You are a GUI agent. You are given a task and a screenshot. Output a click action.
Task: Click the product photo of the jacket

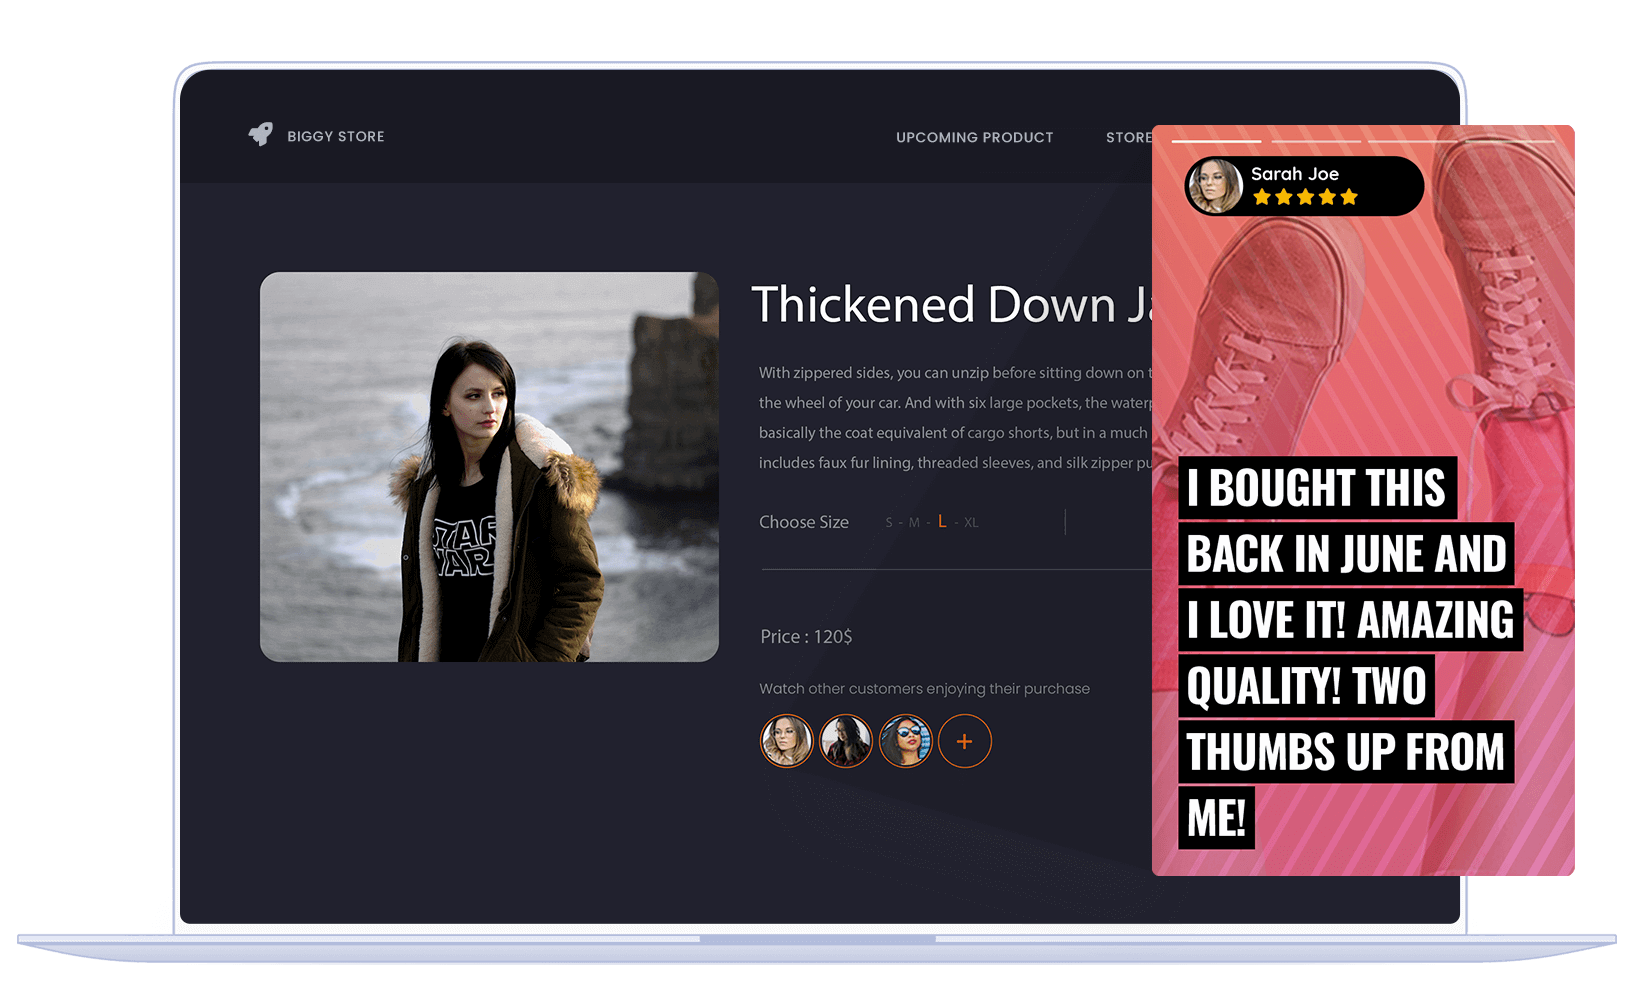click(x=489, y=467)
